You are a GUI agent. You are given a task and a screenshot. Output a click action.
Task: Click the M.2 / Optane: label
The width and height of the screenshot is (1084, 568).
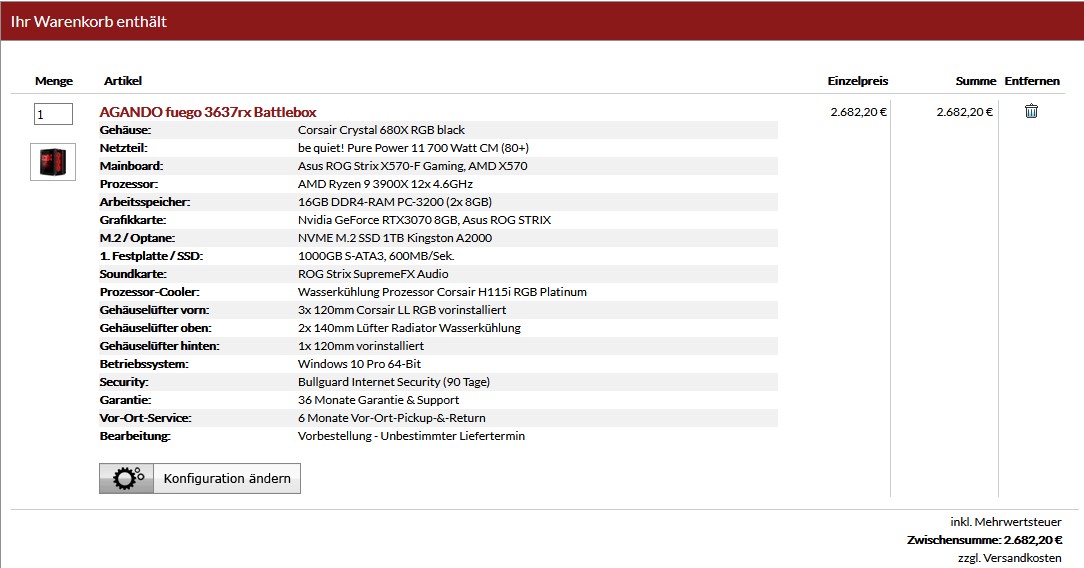[x=138, y=238]
